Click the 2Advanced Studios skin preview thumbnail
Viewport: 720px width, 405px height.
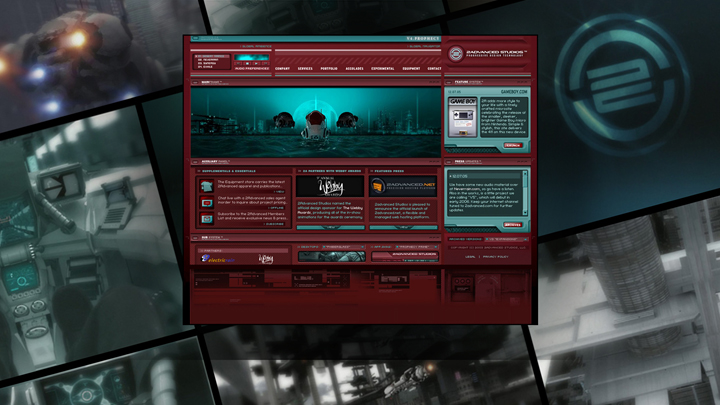click(405, 257)
